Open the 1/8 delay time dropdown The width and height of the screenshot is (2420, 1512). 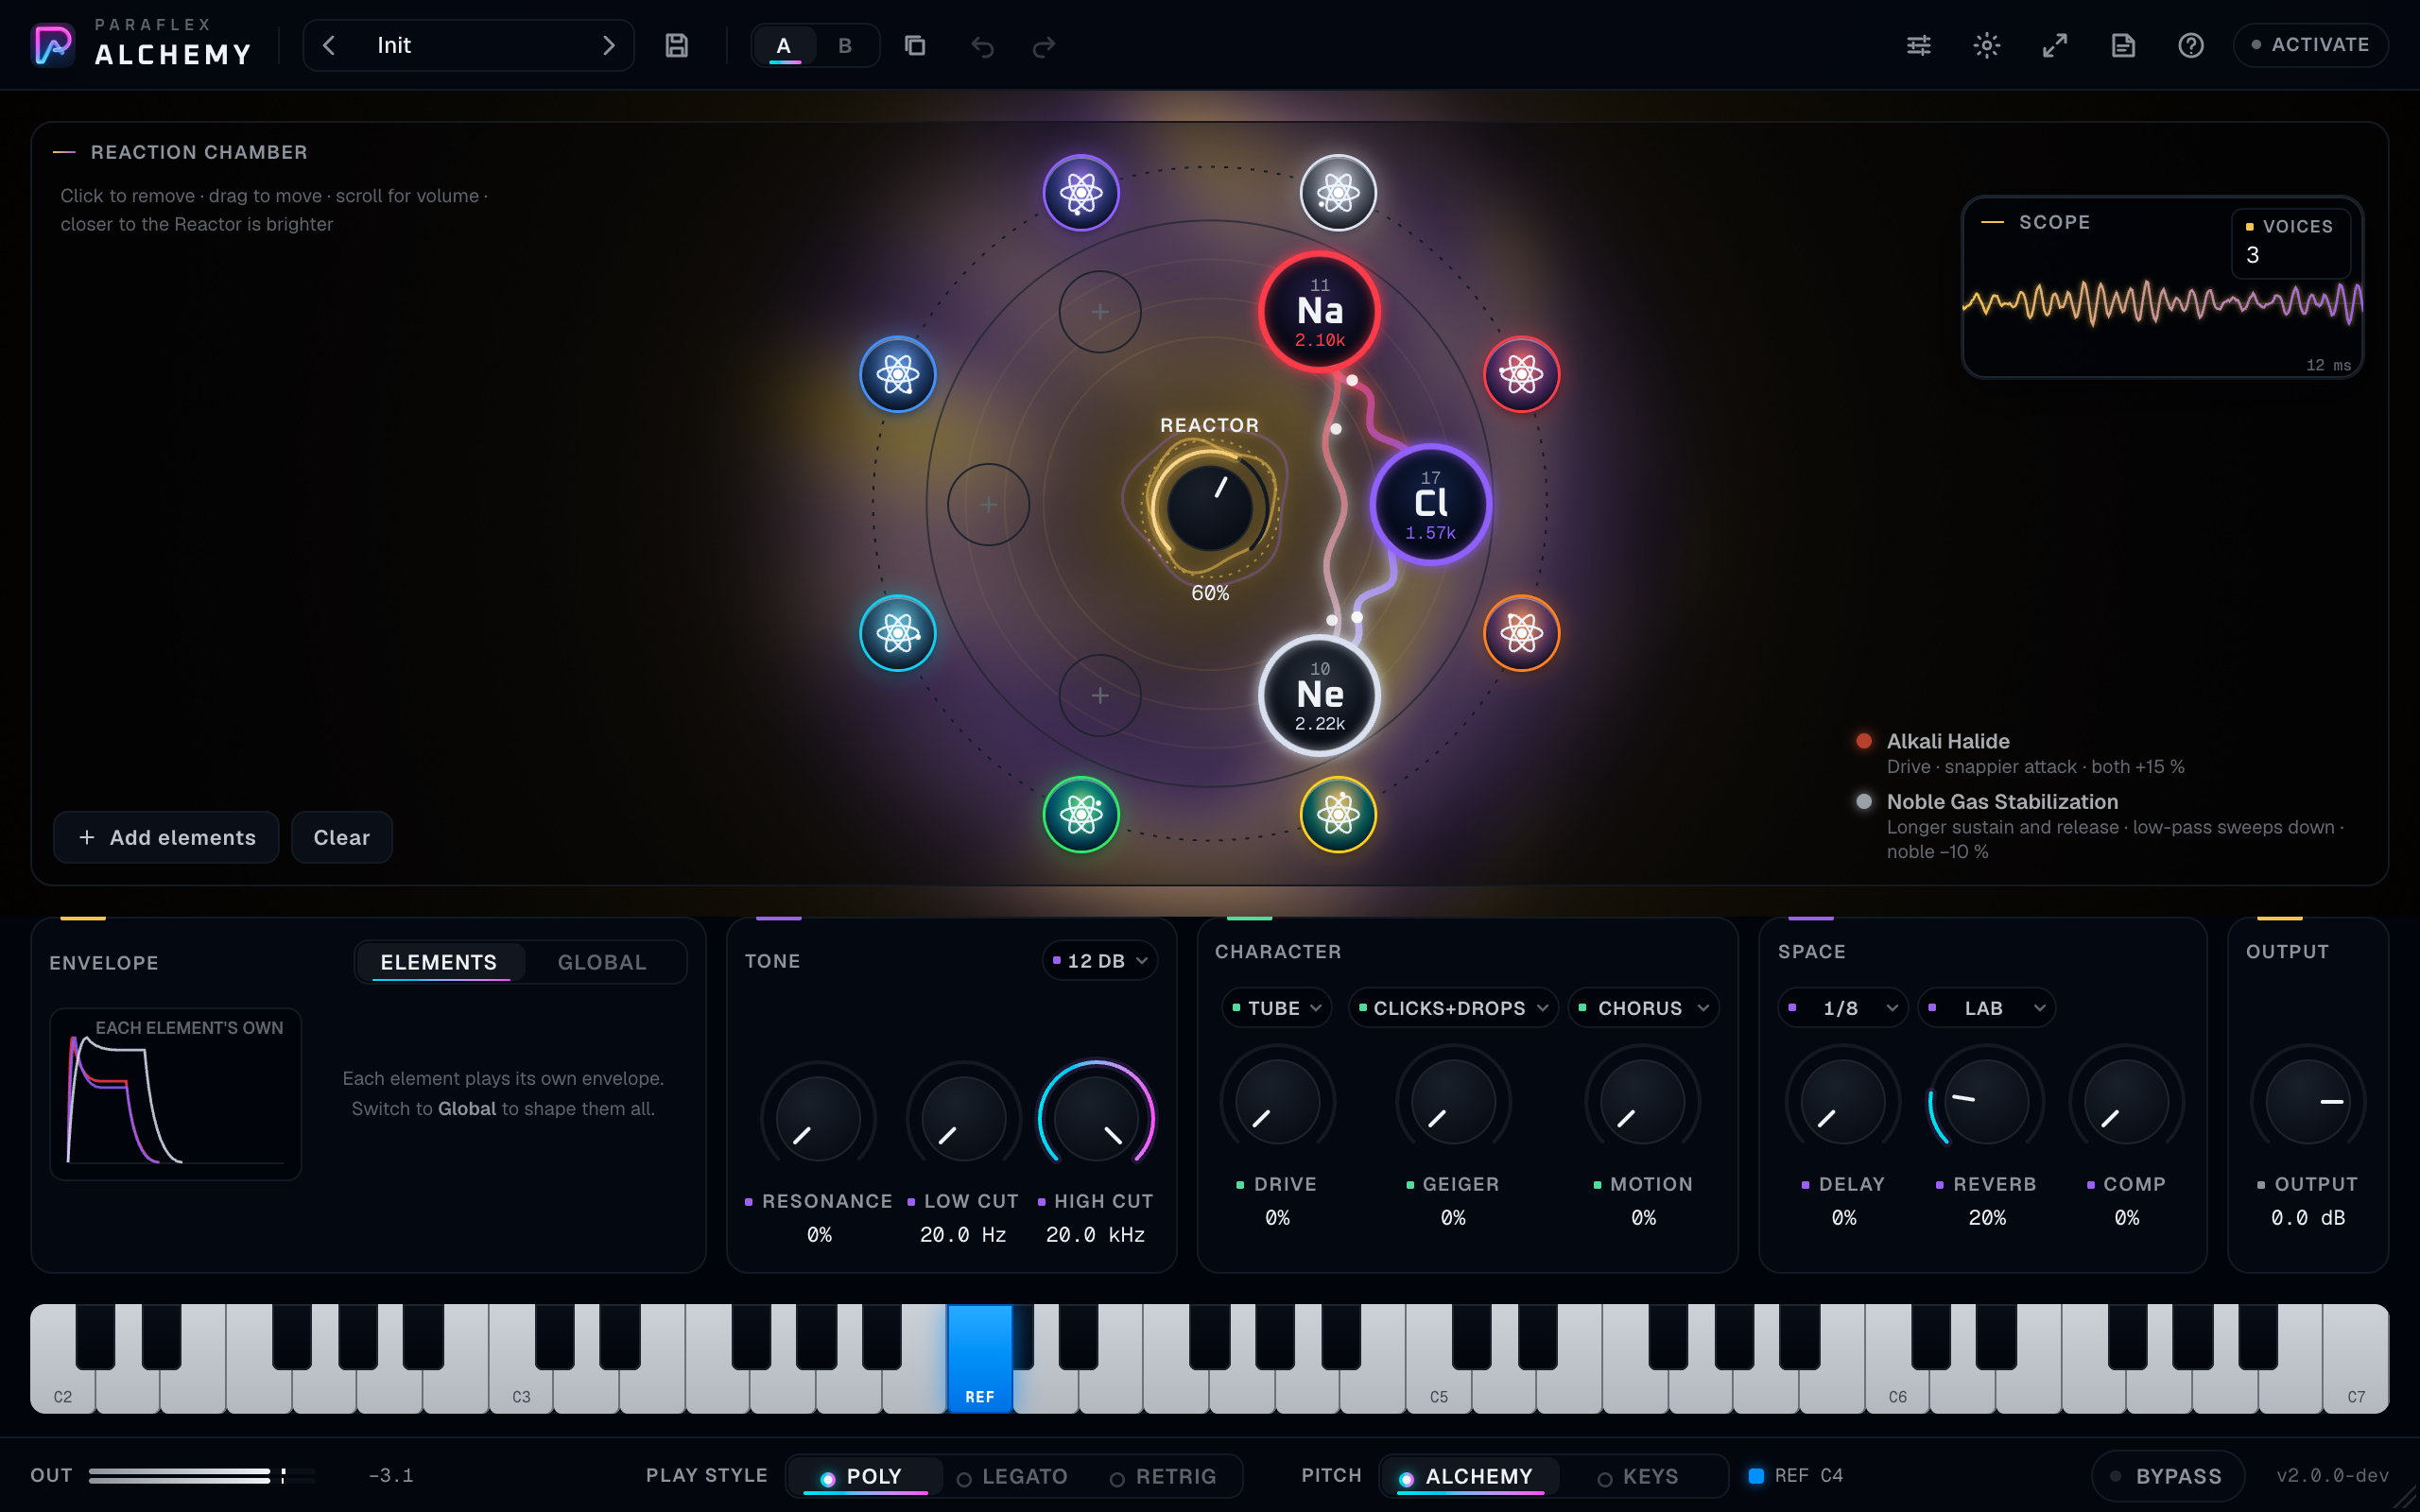tap(1842, 1008)
